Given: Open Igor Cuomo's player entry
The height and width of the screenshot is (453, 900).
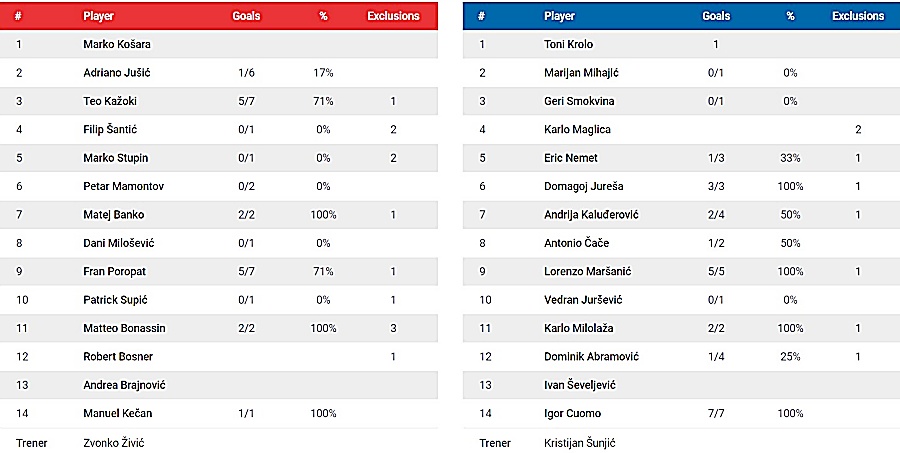Looking at the screenshot, I should pyautogui.click(x=574, y=413).
